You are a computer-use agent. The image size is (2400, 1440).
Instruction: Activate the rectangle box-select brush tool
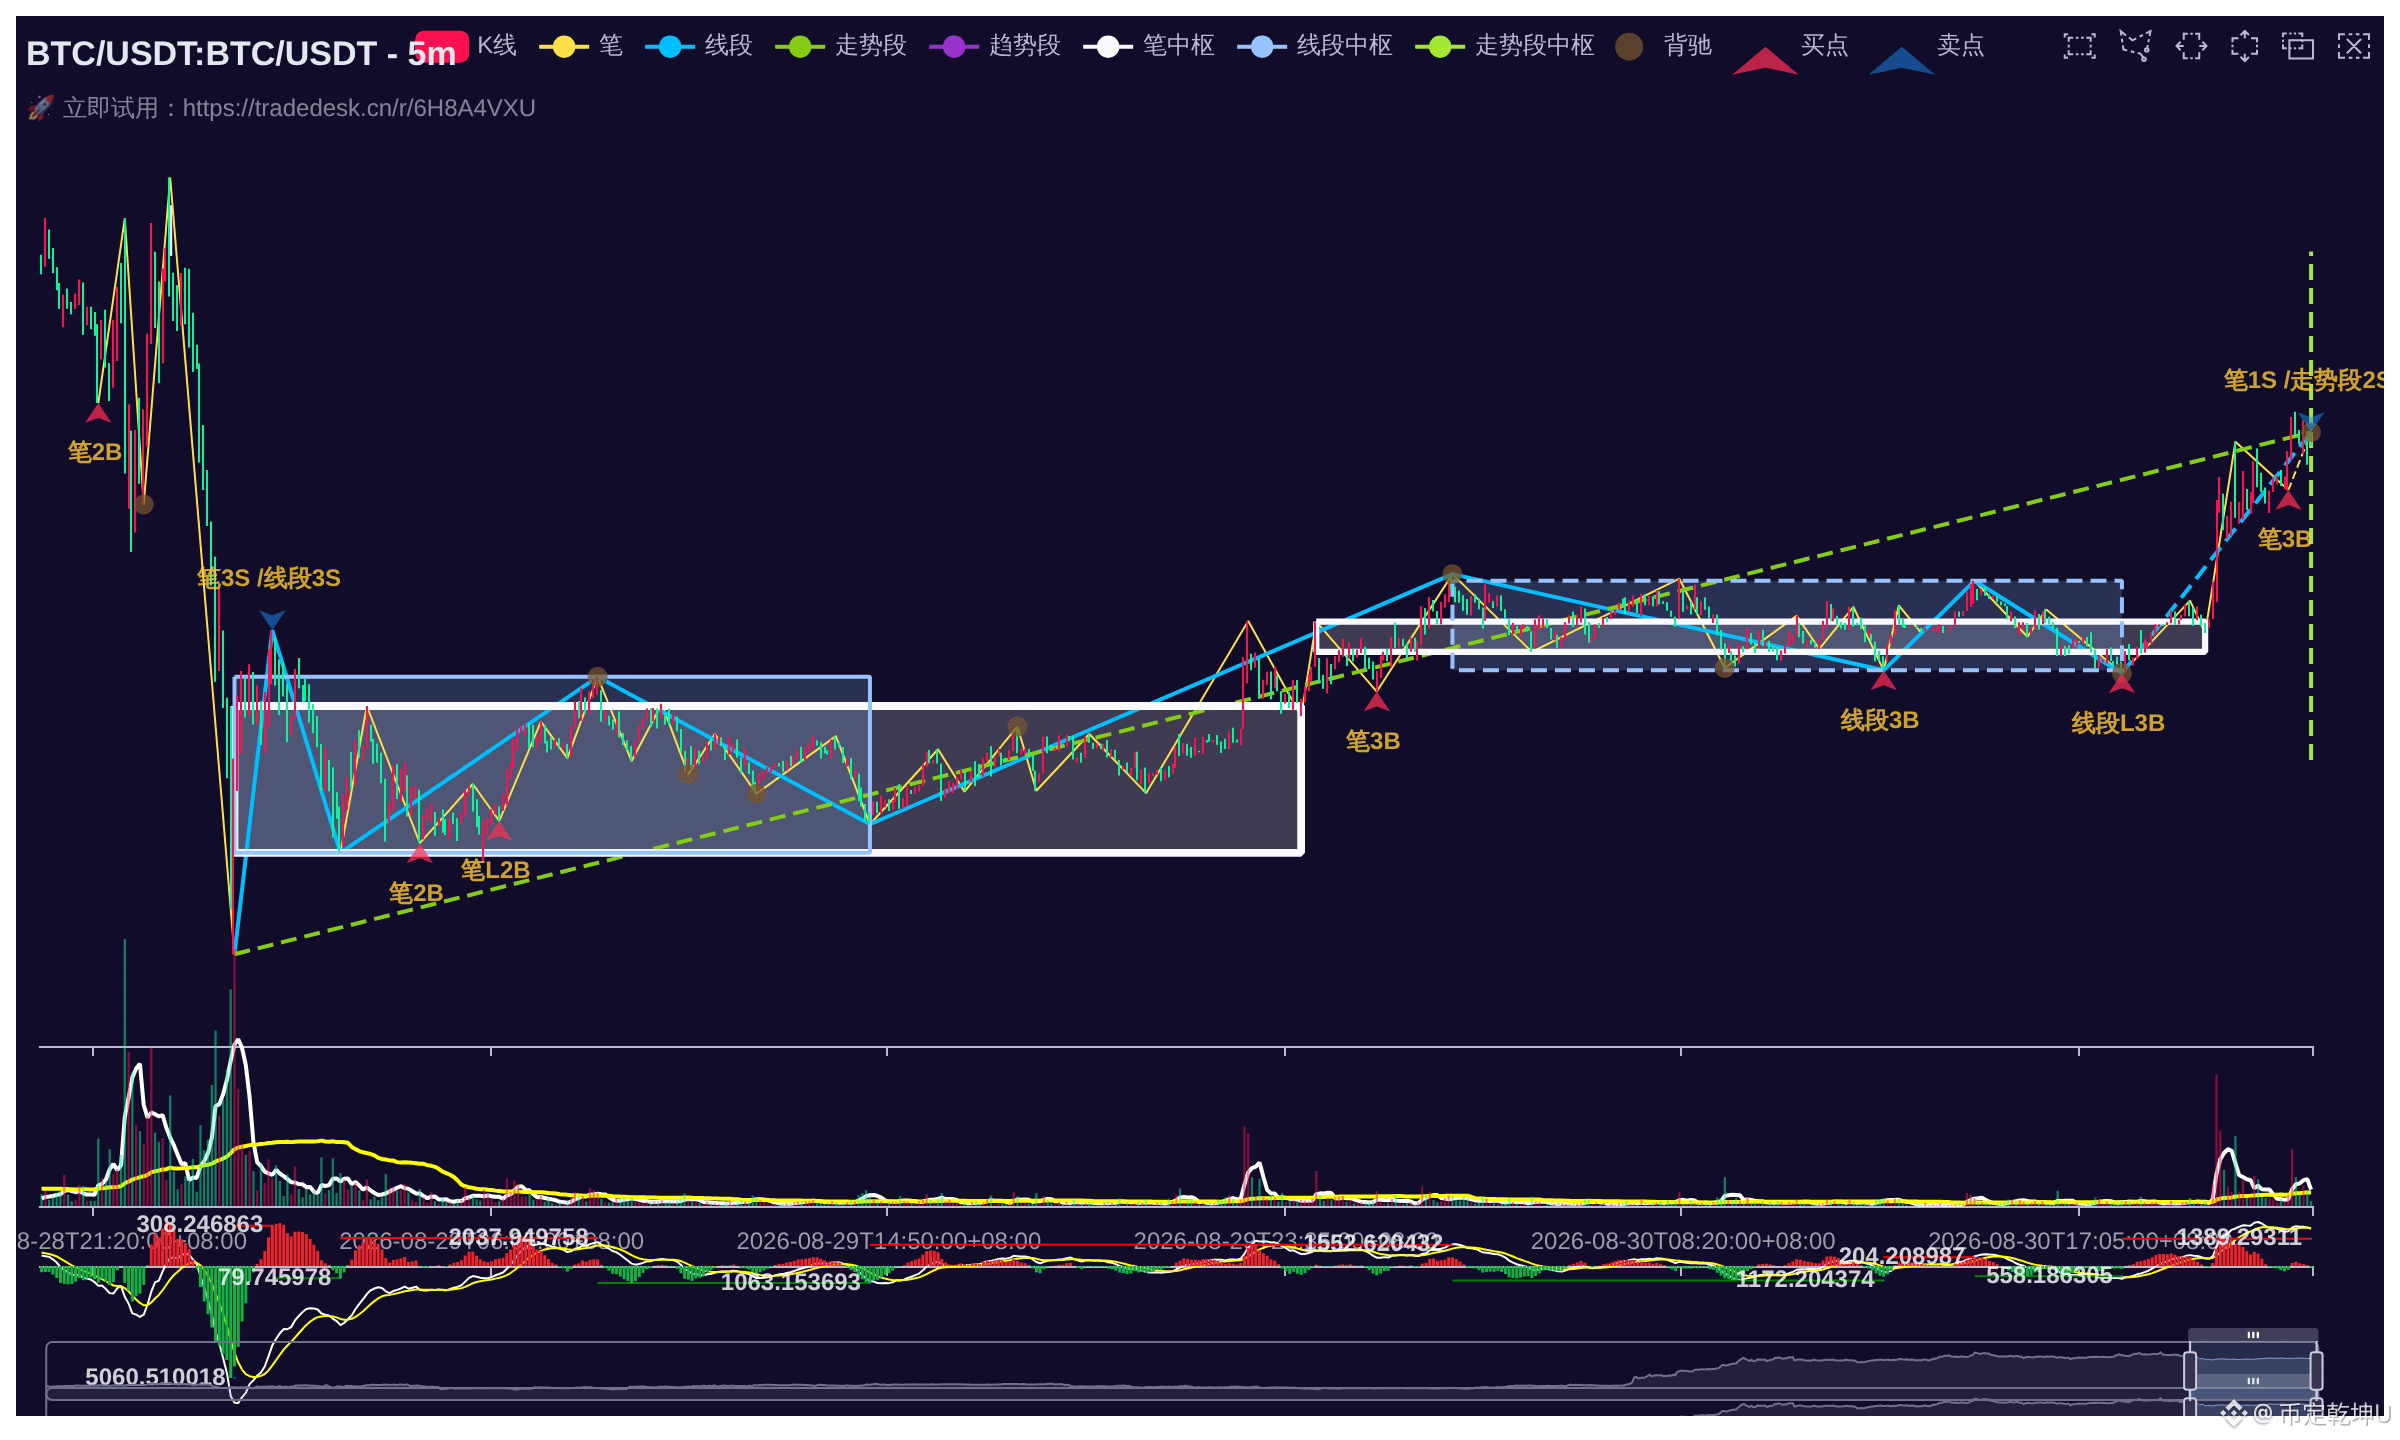[2079, 46]
